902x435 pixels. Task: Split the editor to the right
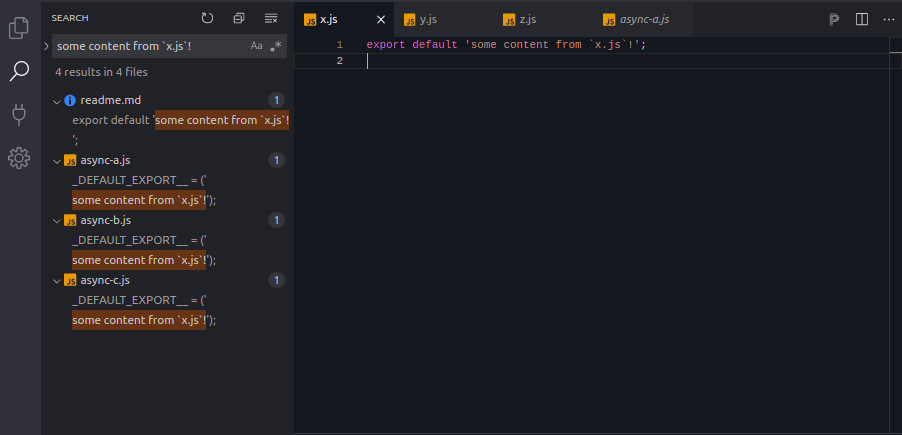(862, 19)
